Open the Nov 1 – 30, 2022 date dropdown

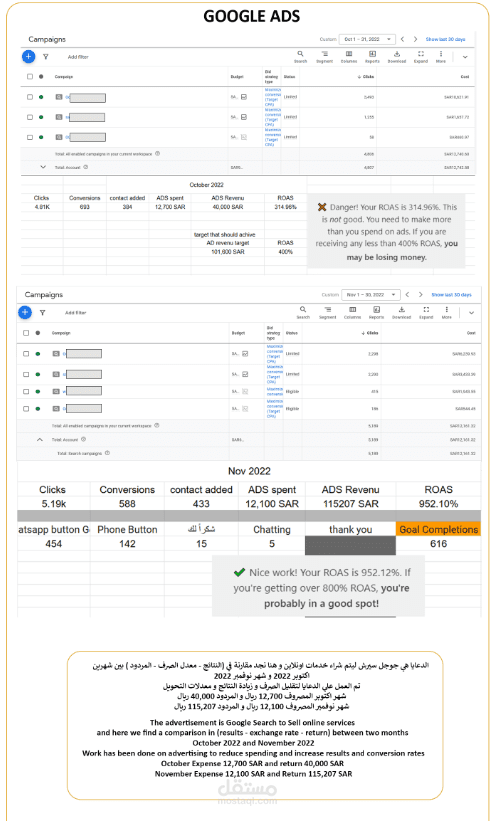point(371,295)
